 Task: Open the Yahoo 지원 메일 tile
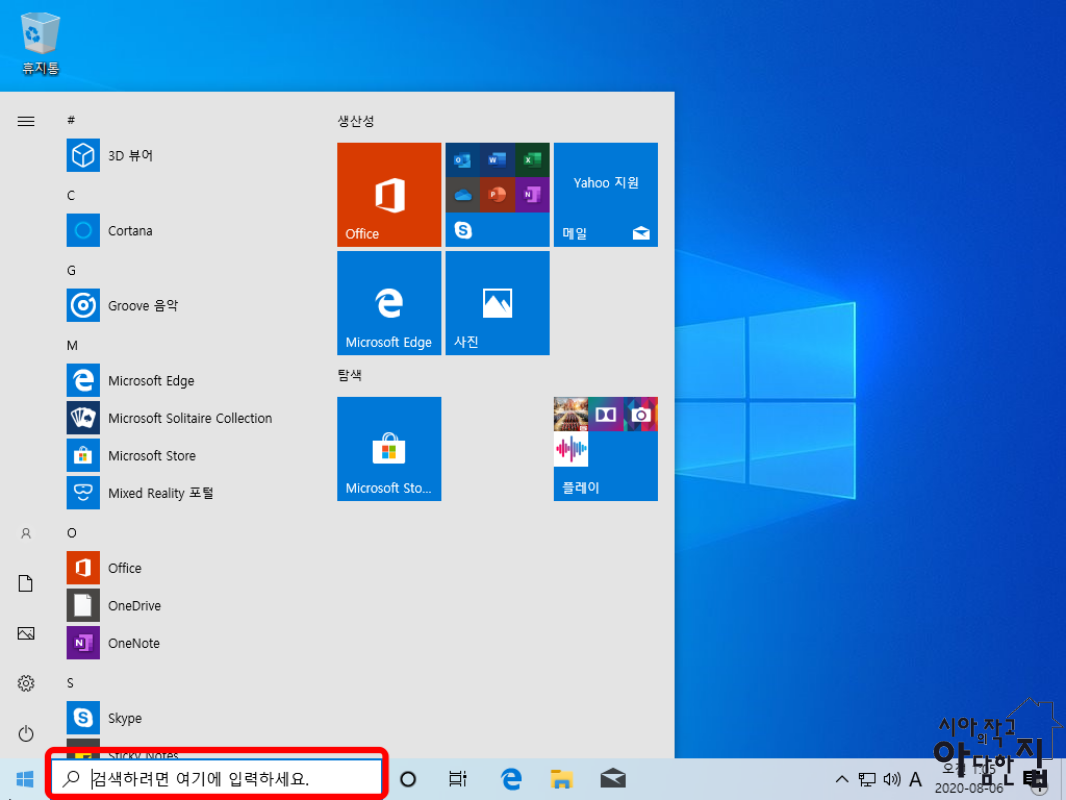click(606, 194)
